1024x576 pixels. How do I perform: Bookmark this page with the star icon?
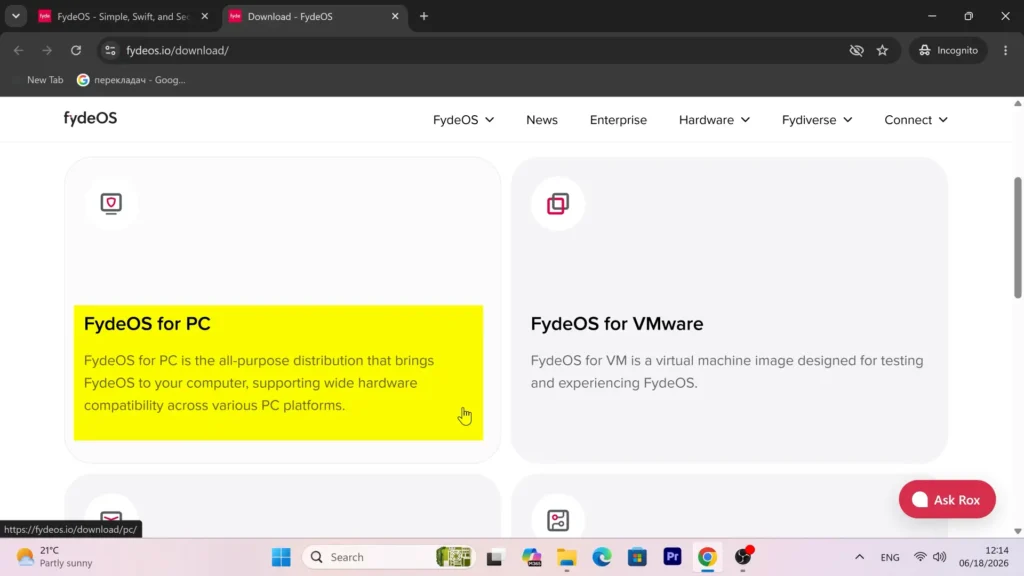[882, 50]
